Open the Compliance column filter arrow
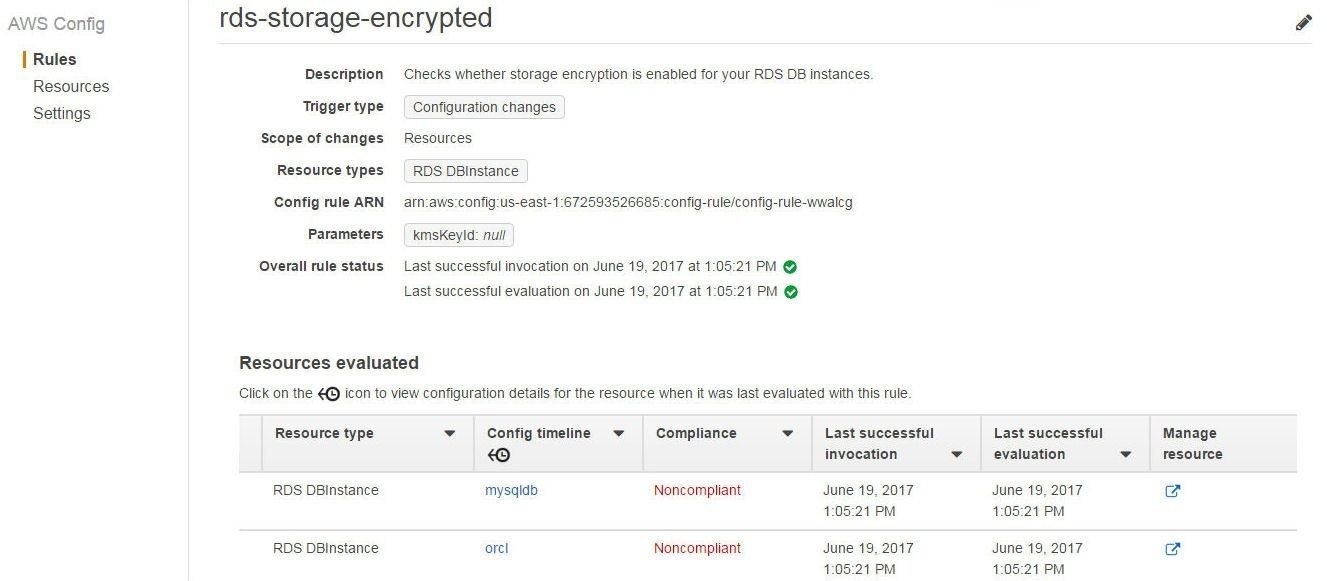This screenshot has height=581, width=1327. [x=788, y=434]
